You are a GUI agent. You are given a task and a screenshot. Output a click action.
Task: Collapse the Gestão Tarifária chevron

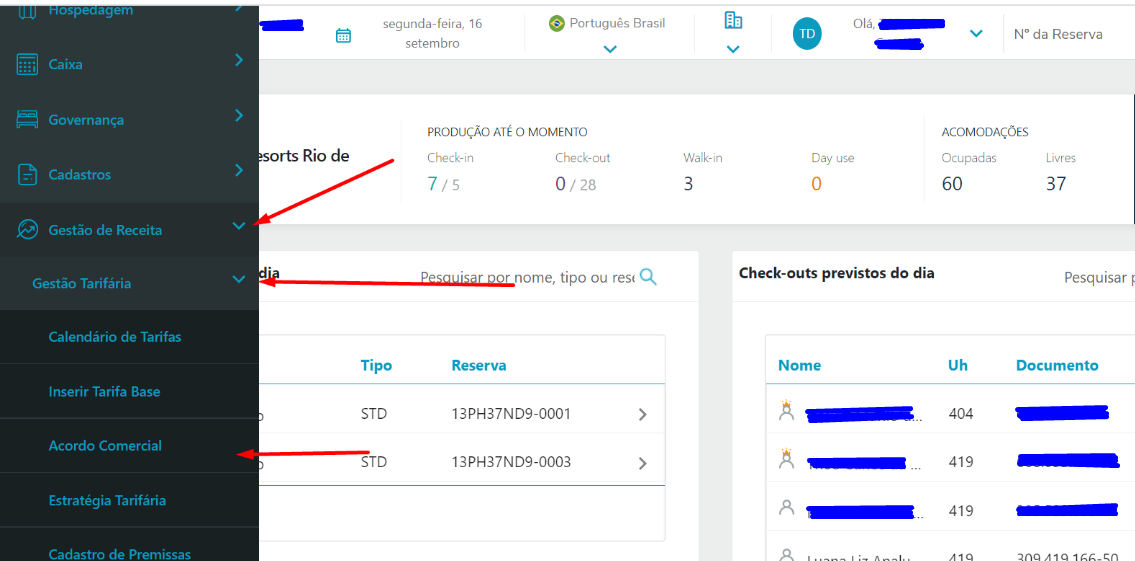(x=240, y=279)
